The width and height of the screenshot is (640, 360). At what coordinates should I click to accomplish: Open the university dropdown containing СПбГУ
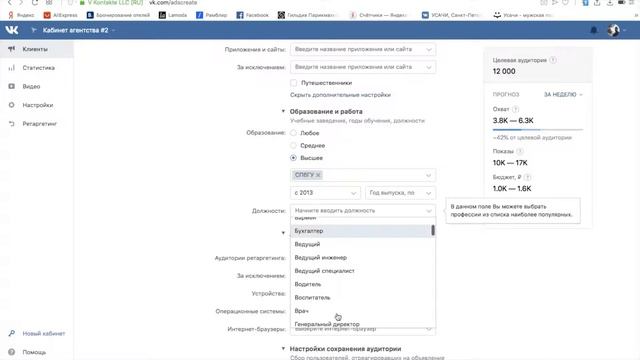tap(363, 175)
